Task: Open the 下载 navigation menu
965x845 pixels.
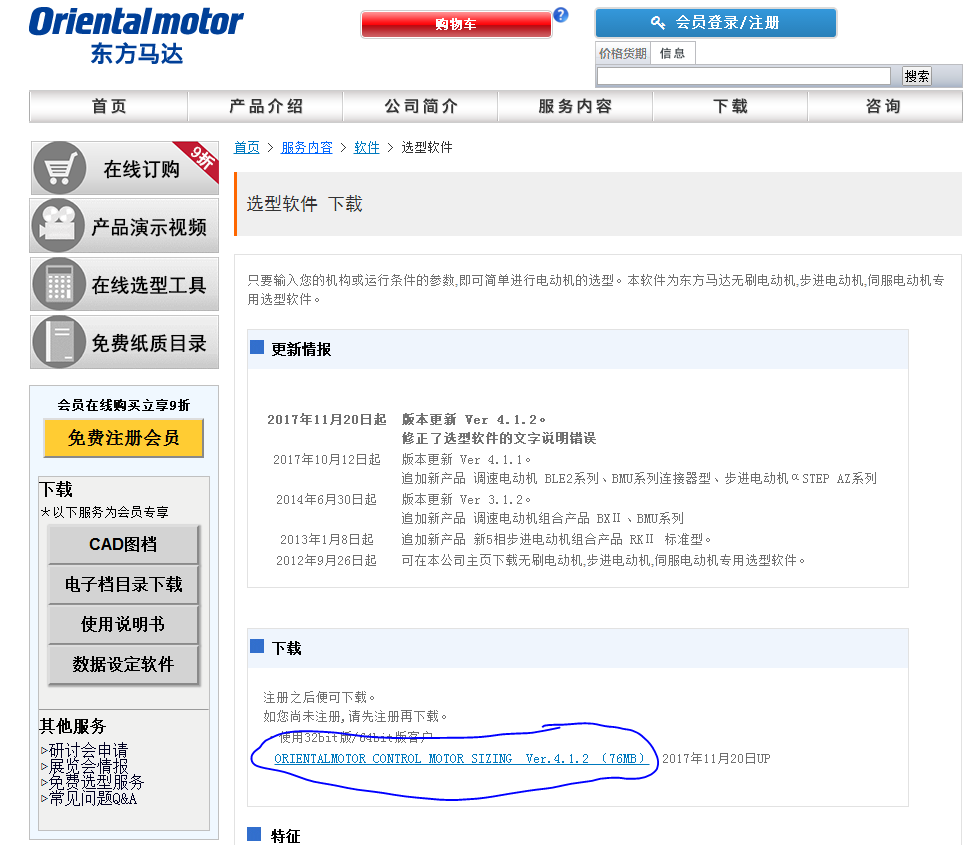Action: pyautogui.click(x=730, y=107)
